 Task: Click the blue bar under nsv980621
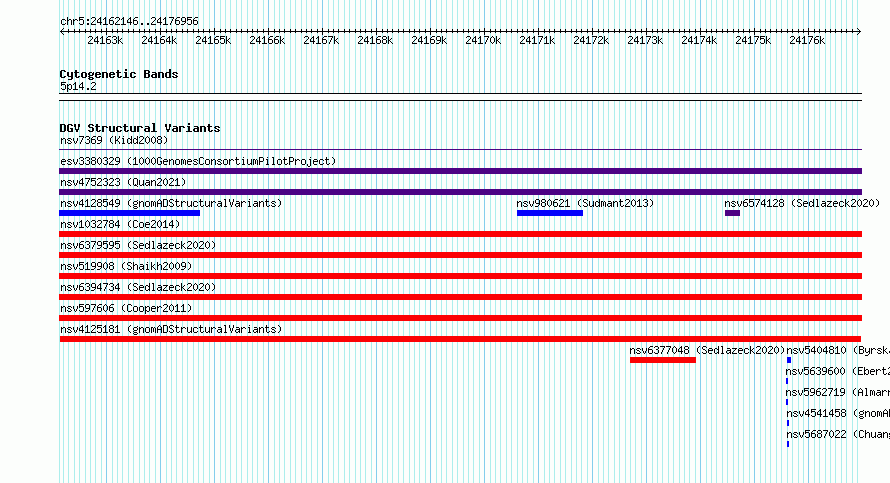click(550, 213)
